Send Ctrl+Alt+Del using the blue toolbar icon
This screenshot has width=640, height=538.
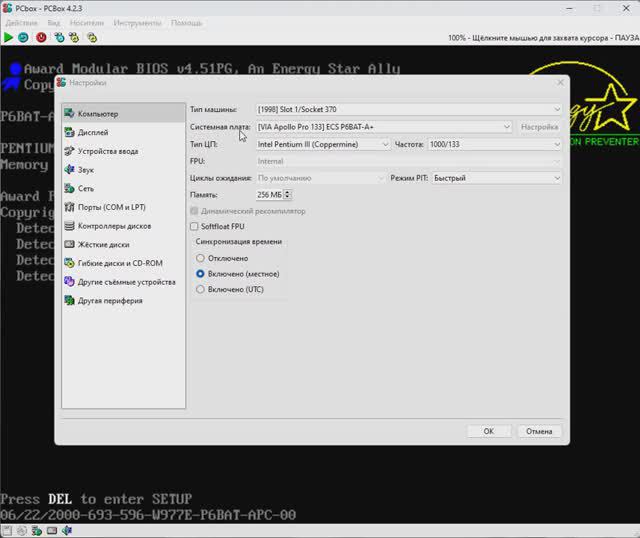pos(60,38)
